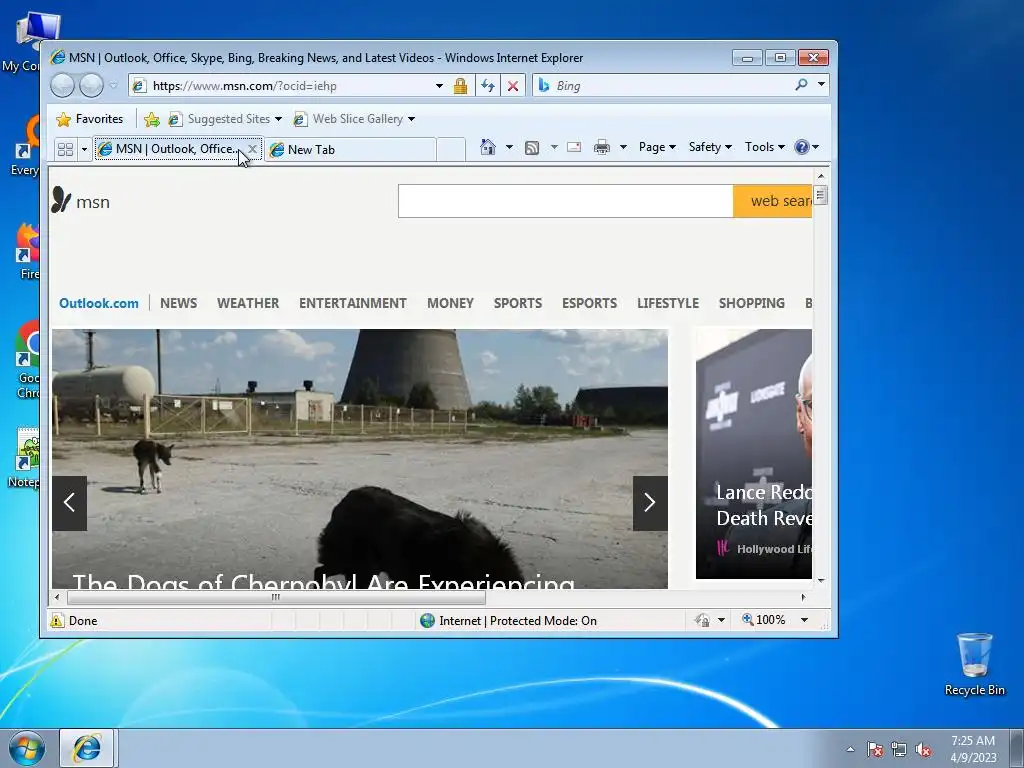This screenshot has height=768, width=1024.
Task: Open the WEATHER section
Action: tap(248, 303)
